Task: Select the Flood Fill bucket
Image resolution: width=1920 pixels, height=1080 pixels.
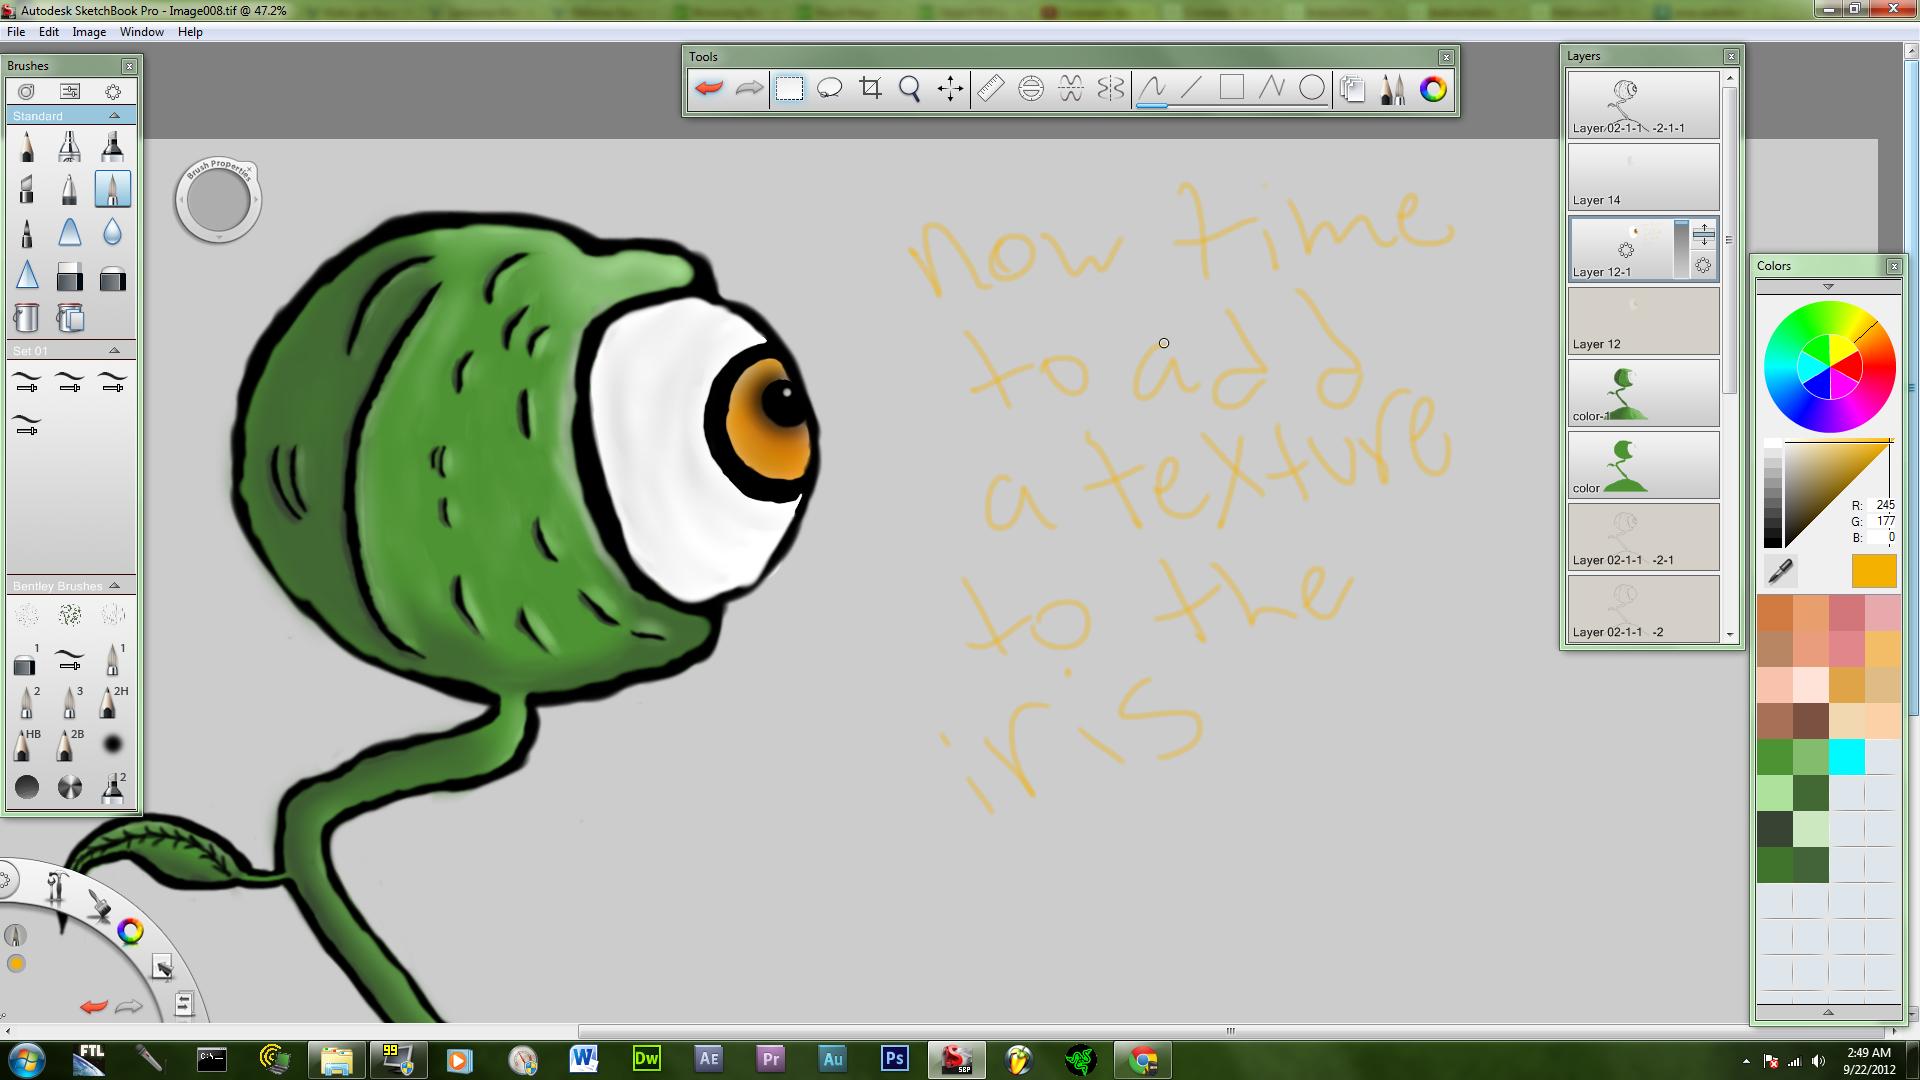Action: (27, 318)
